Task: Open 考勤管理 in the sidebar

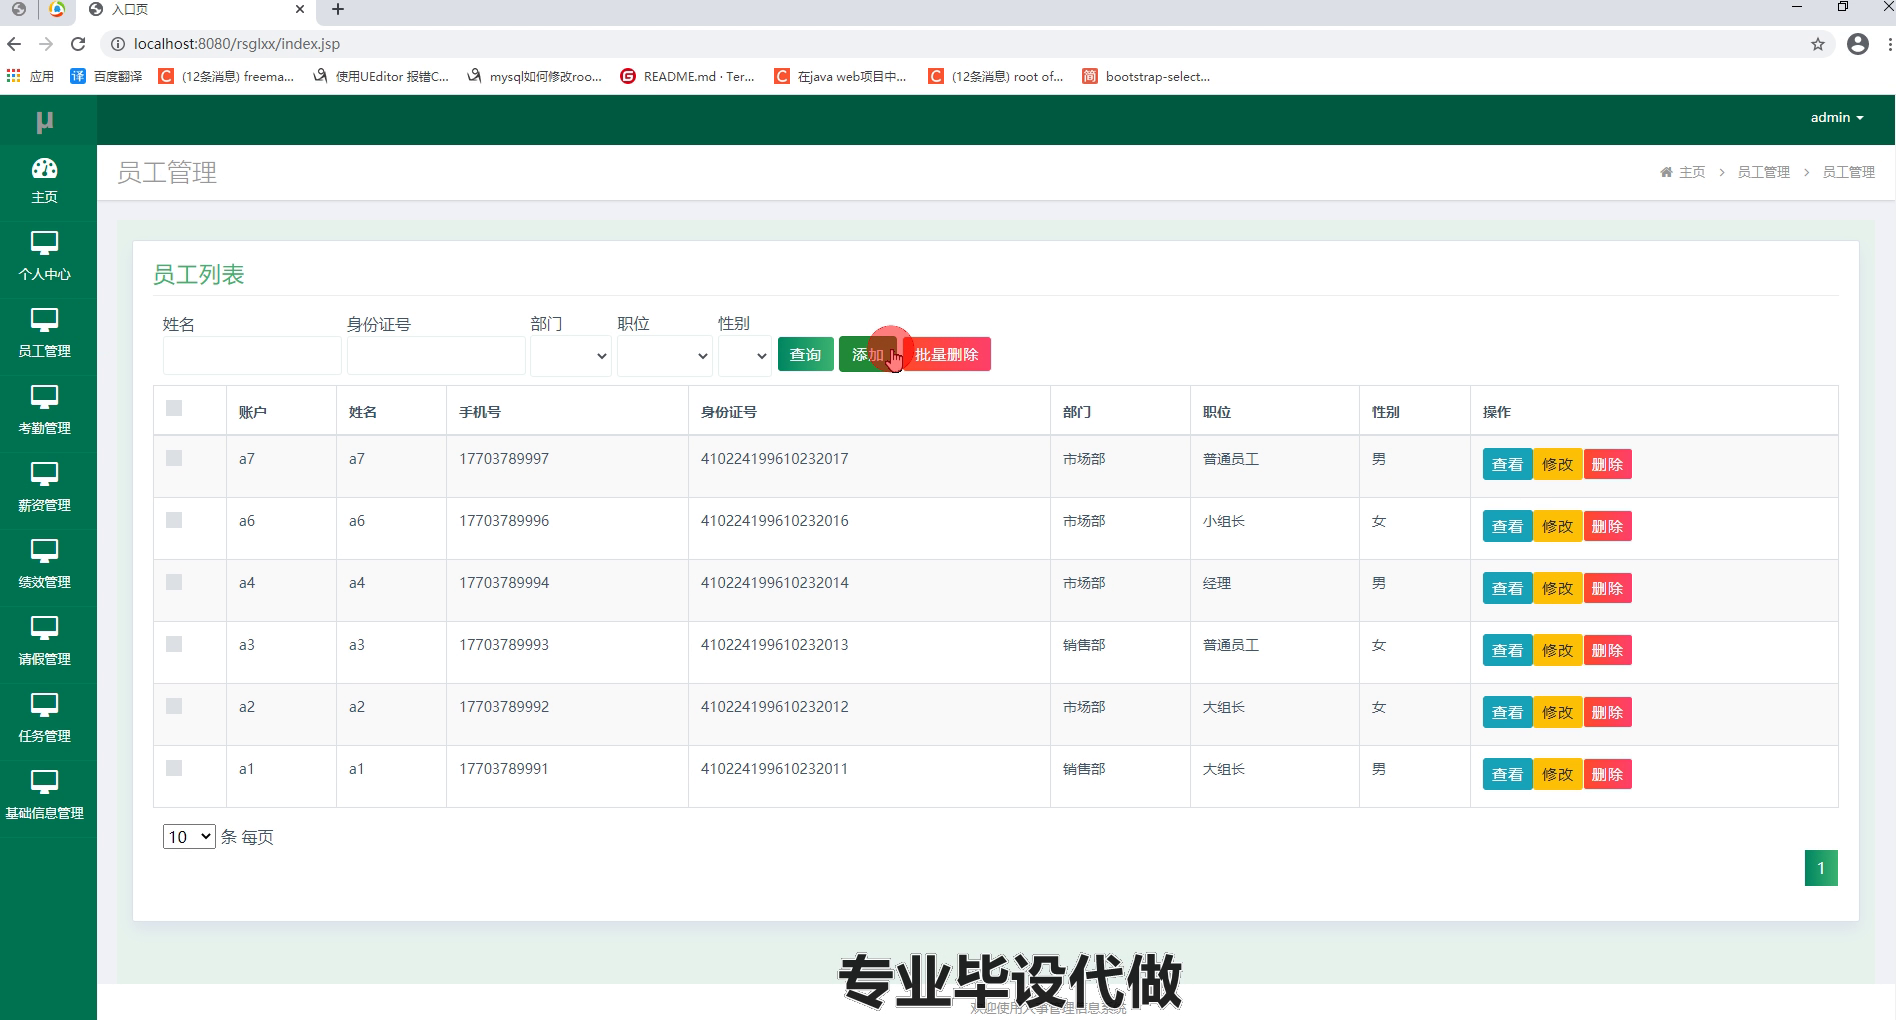Action: (44, 410)
